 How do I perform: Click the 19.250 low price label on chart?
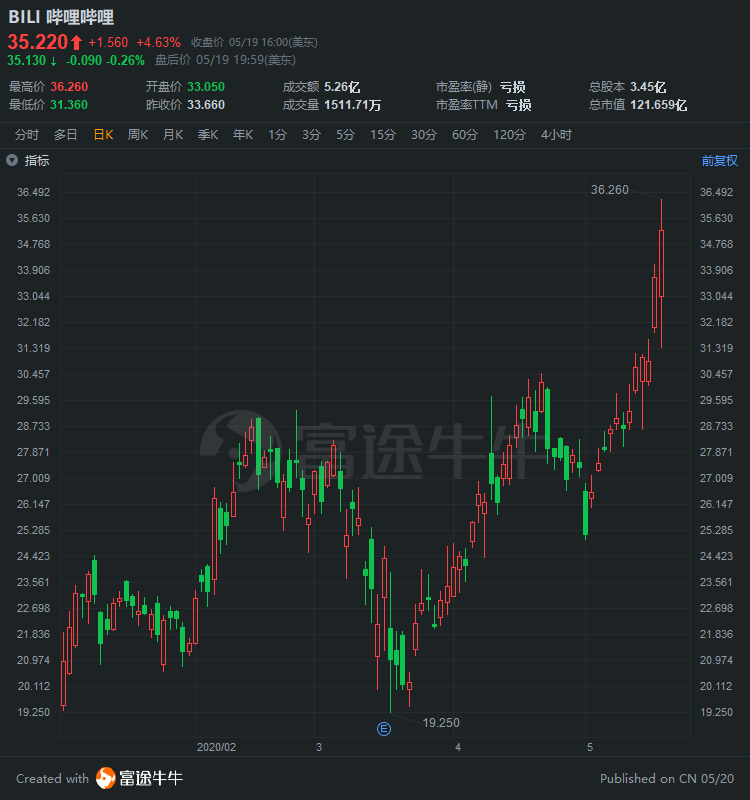pyautogui.click(x=441, y=722)
